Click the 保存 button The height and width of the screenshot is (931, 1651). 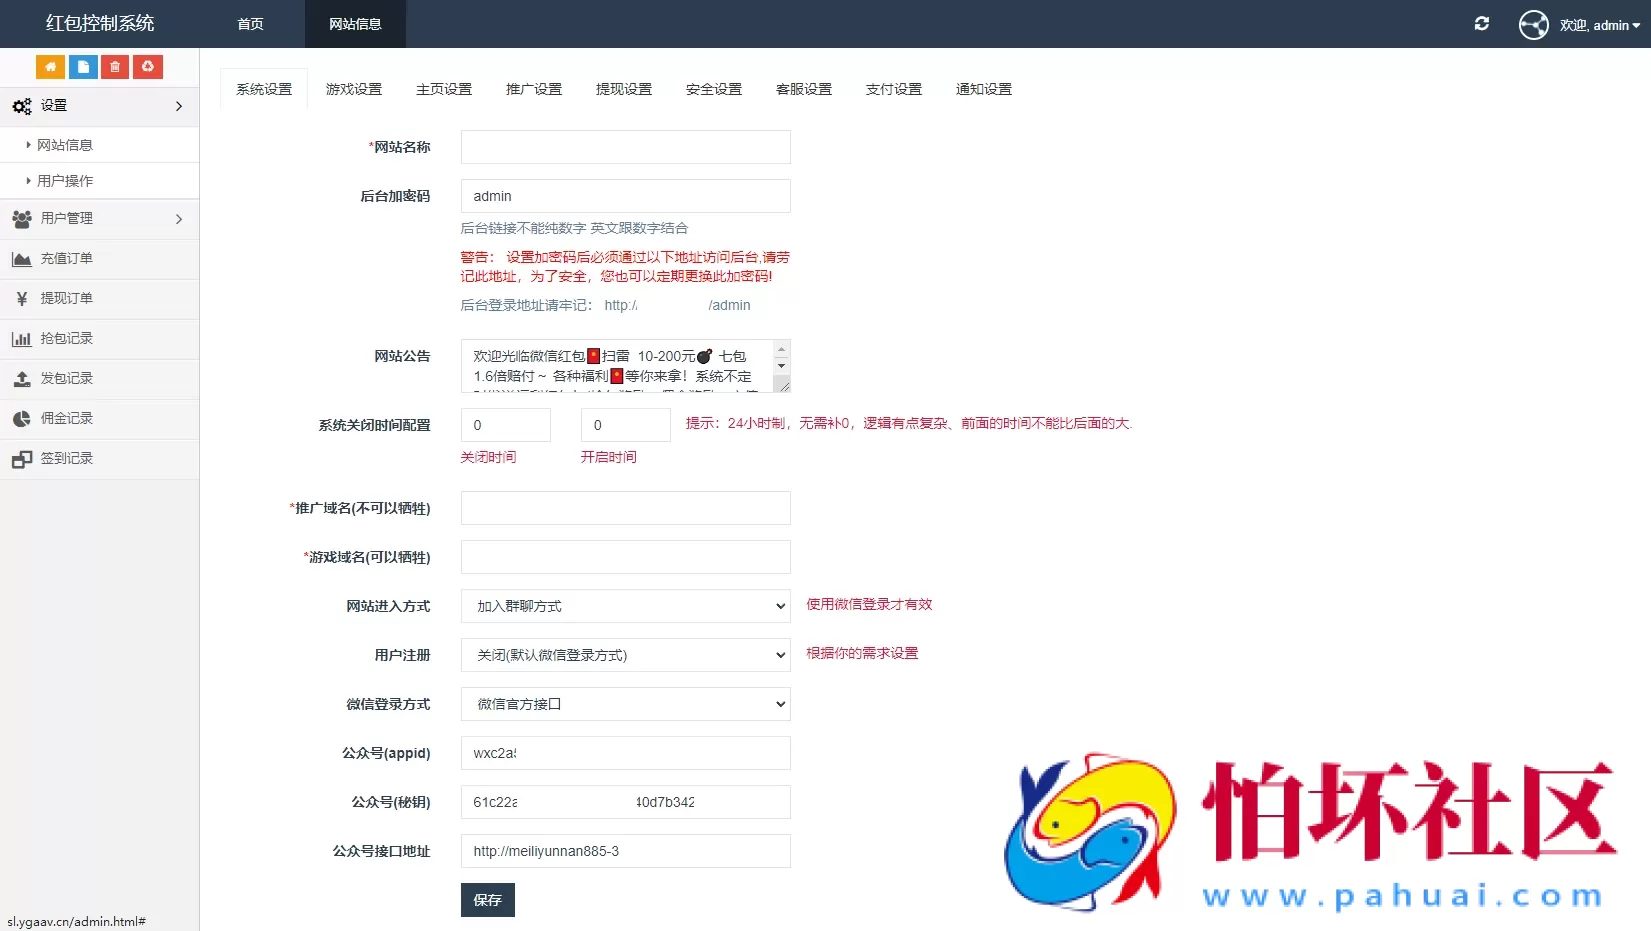487,899
